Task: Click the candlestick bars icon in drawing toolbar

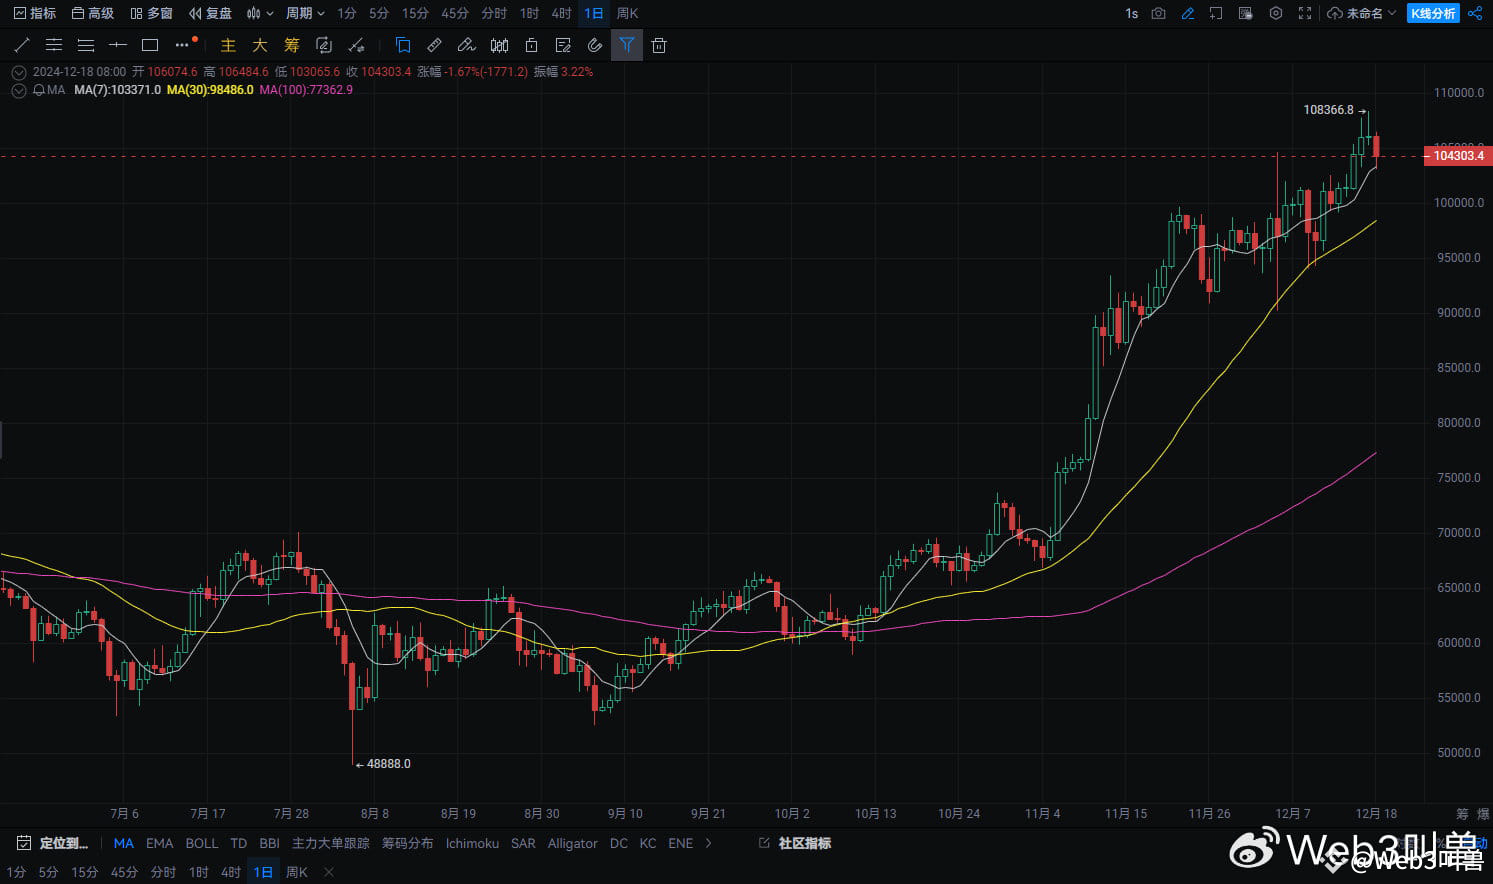Action: pos(499,45)
